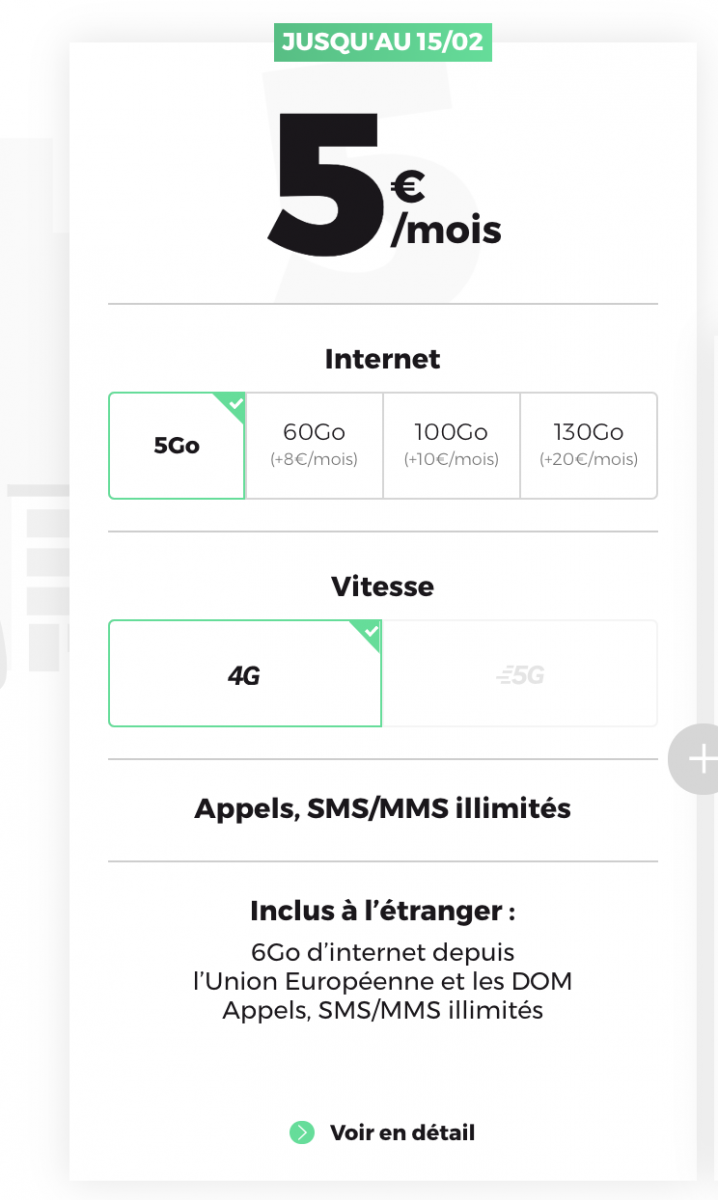Click the Internet section heading

383,359
